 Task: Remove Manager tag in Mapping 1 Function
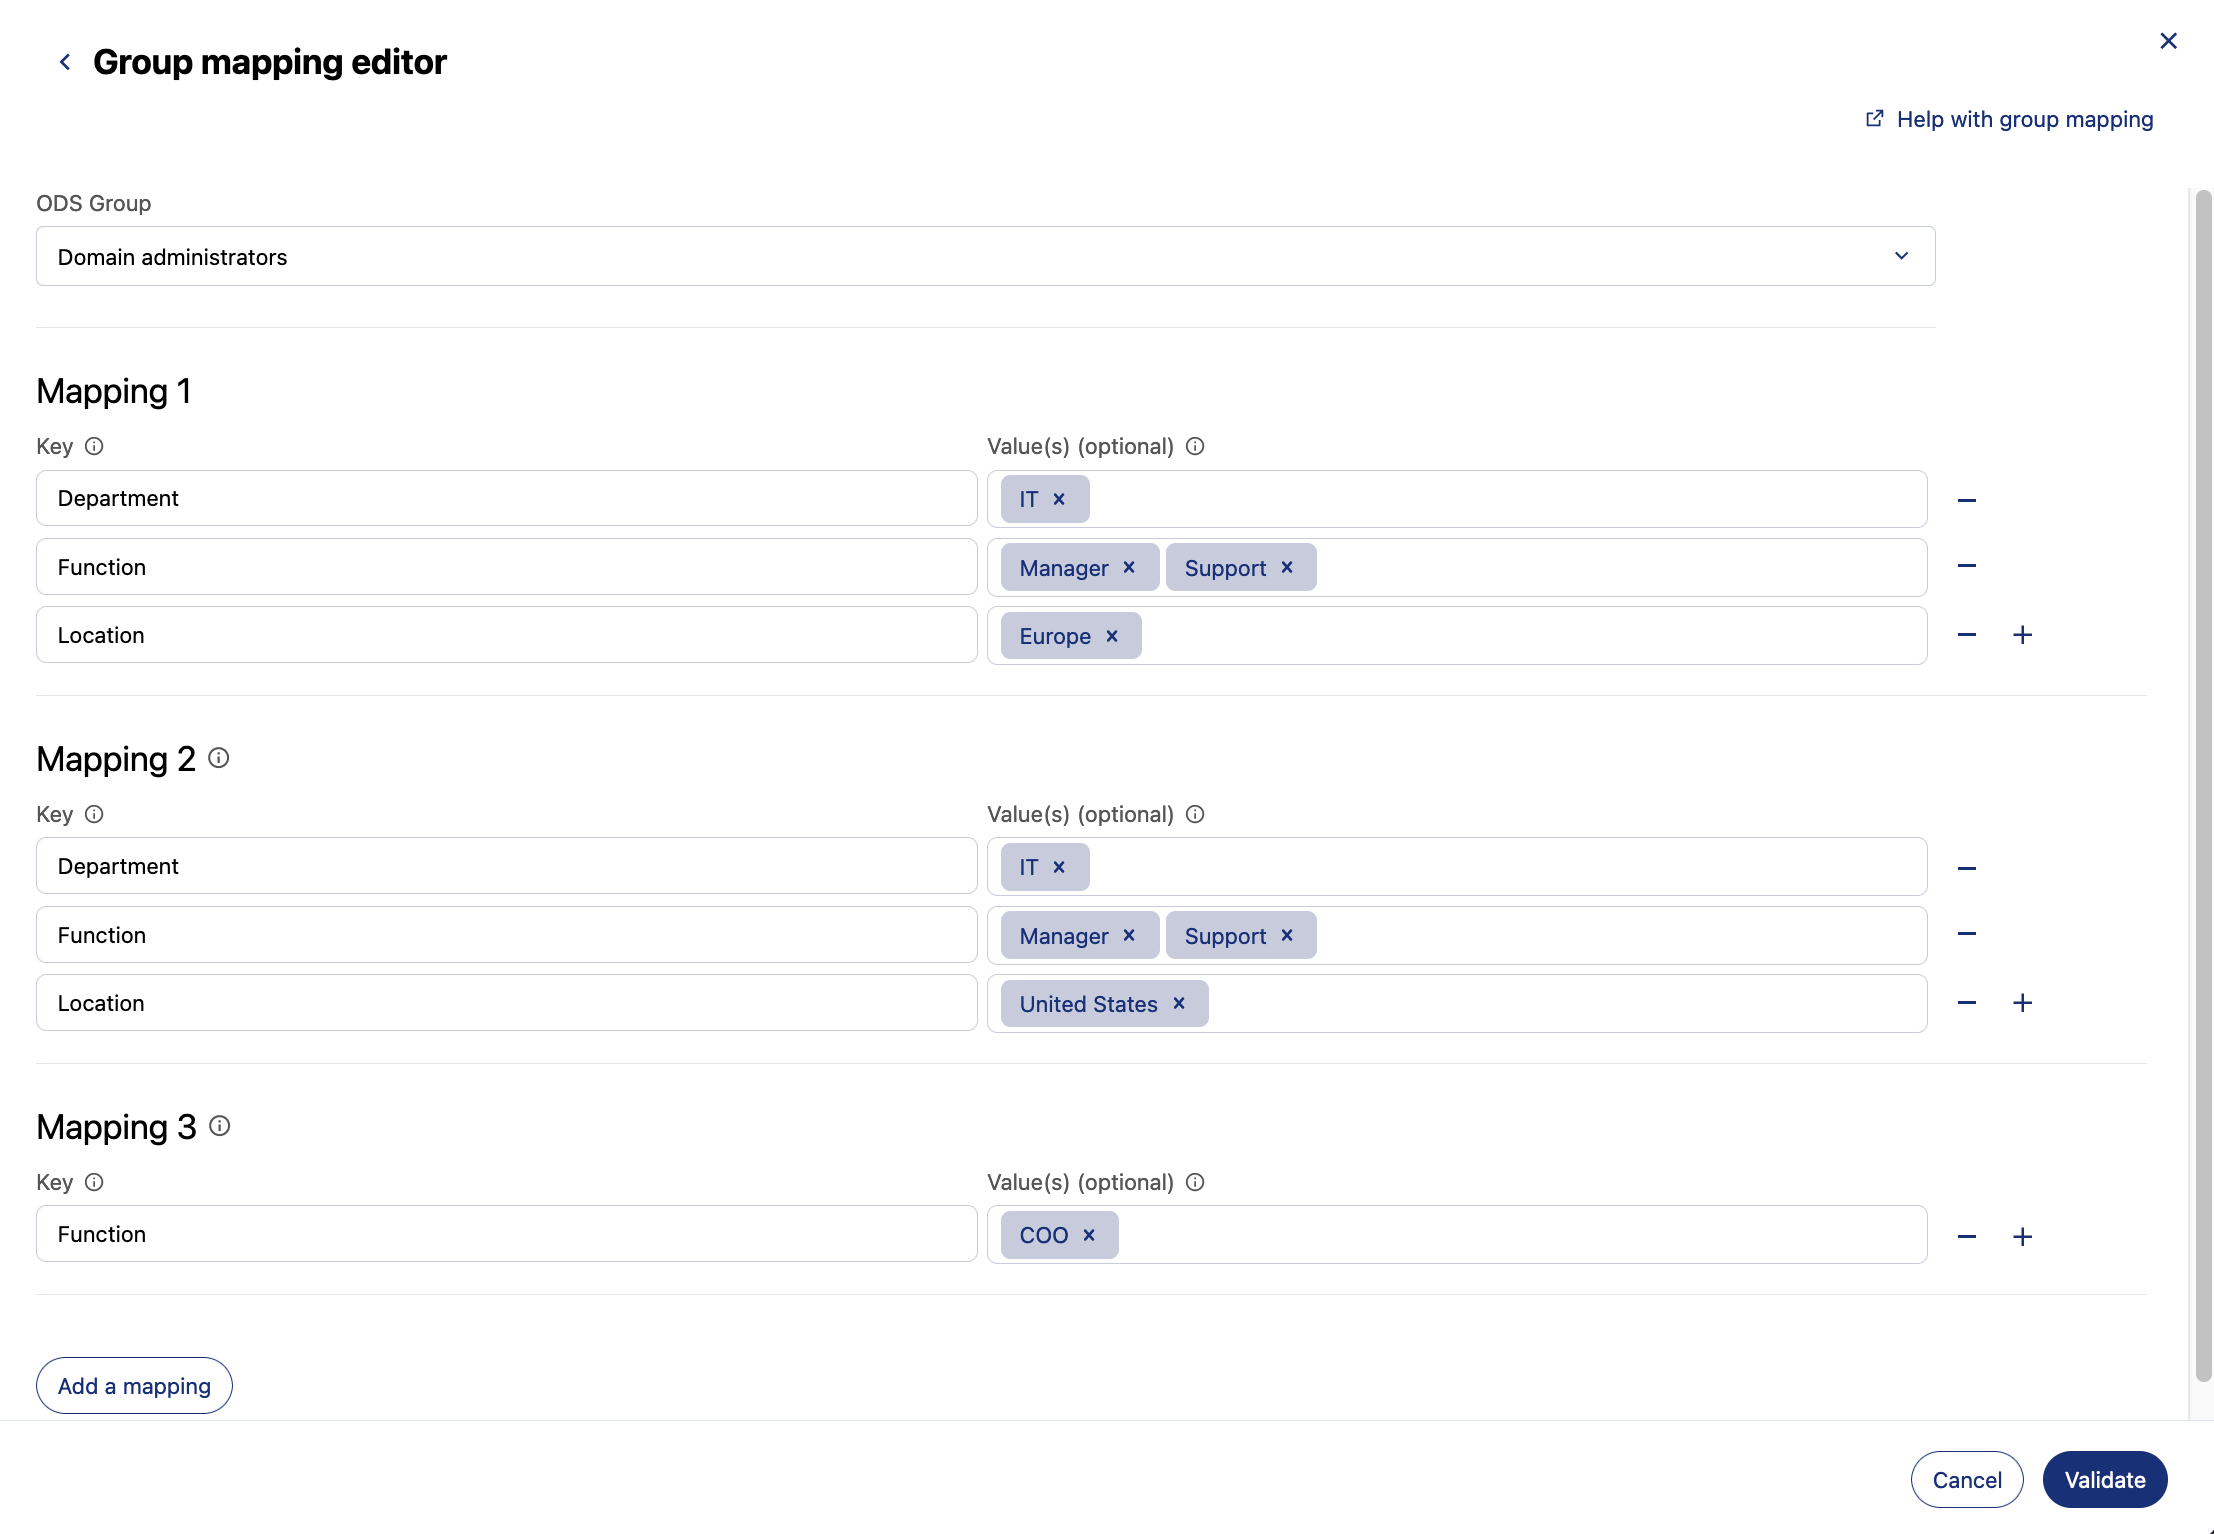pos(1129,567)
